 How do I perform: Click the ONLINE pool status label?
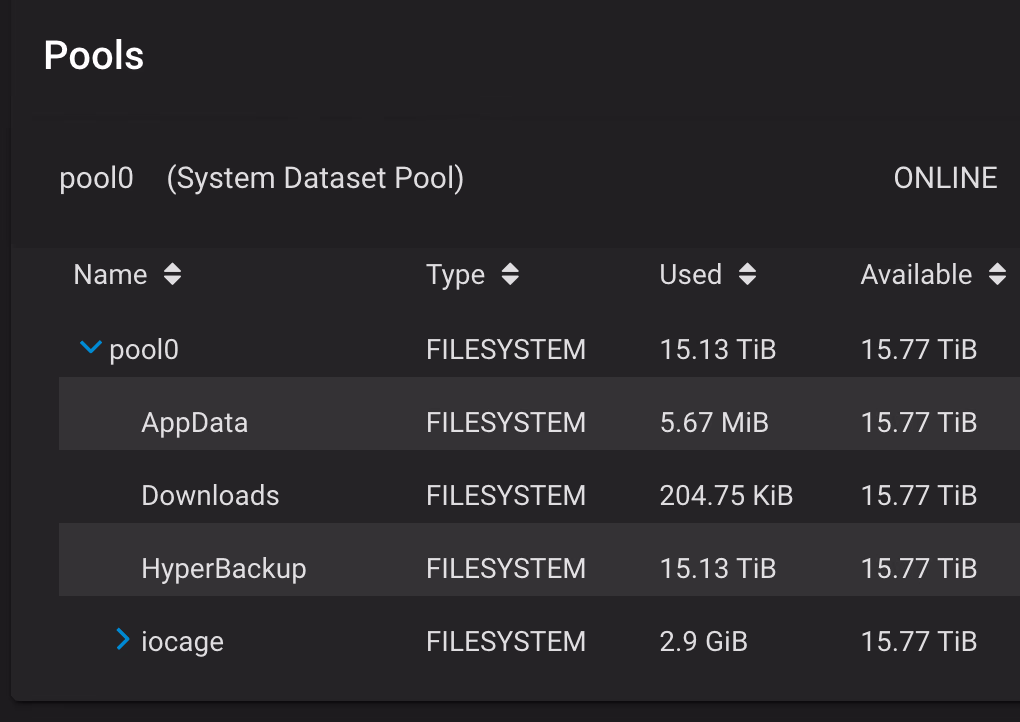pyautogui.click(x=944, y=178)
